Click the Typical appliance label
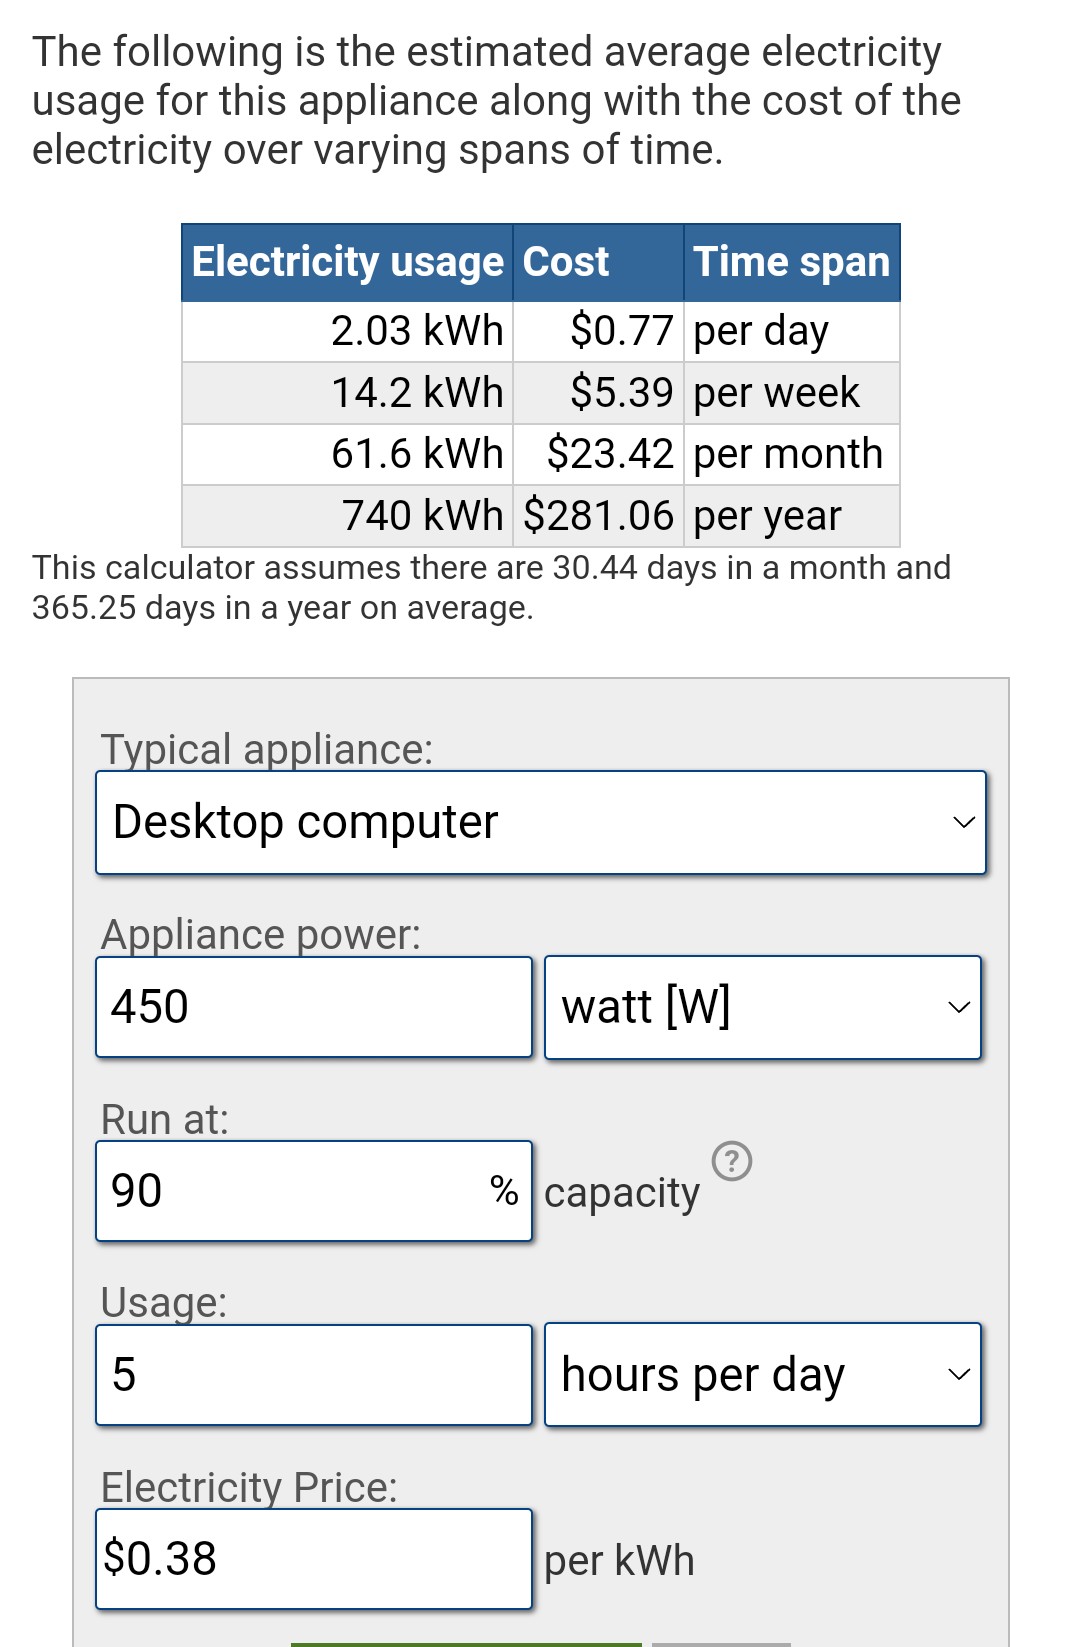 coord(267,749)
